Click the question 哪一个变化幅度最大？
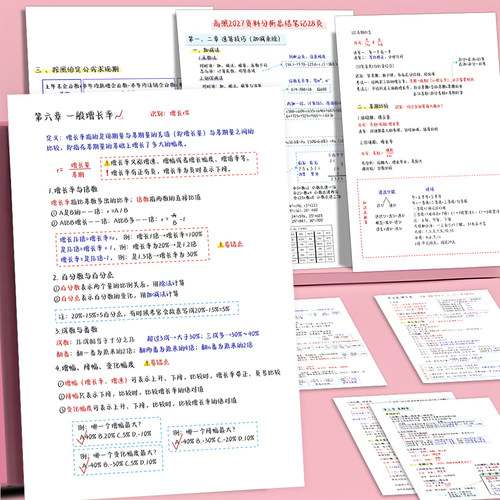Image resolution: width=500 pixels, height=500 pixels. [x=124, y=454]
